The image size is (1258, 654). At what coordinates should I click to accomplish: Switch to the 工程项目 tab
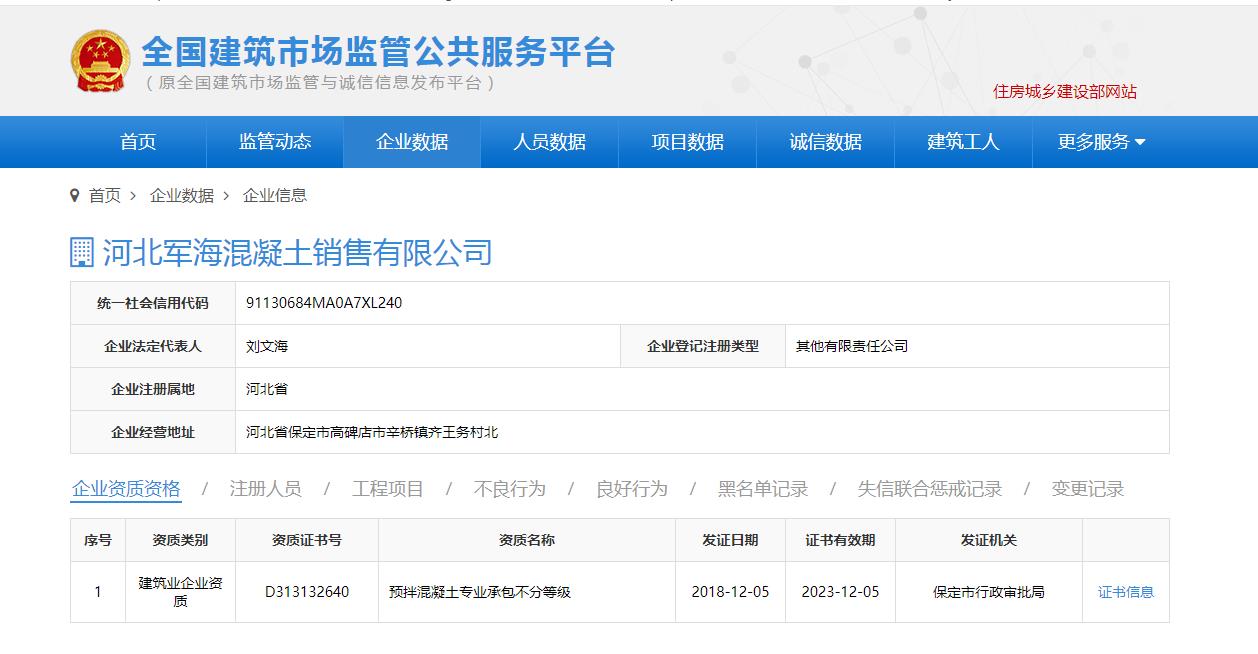coord(388,489)
